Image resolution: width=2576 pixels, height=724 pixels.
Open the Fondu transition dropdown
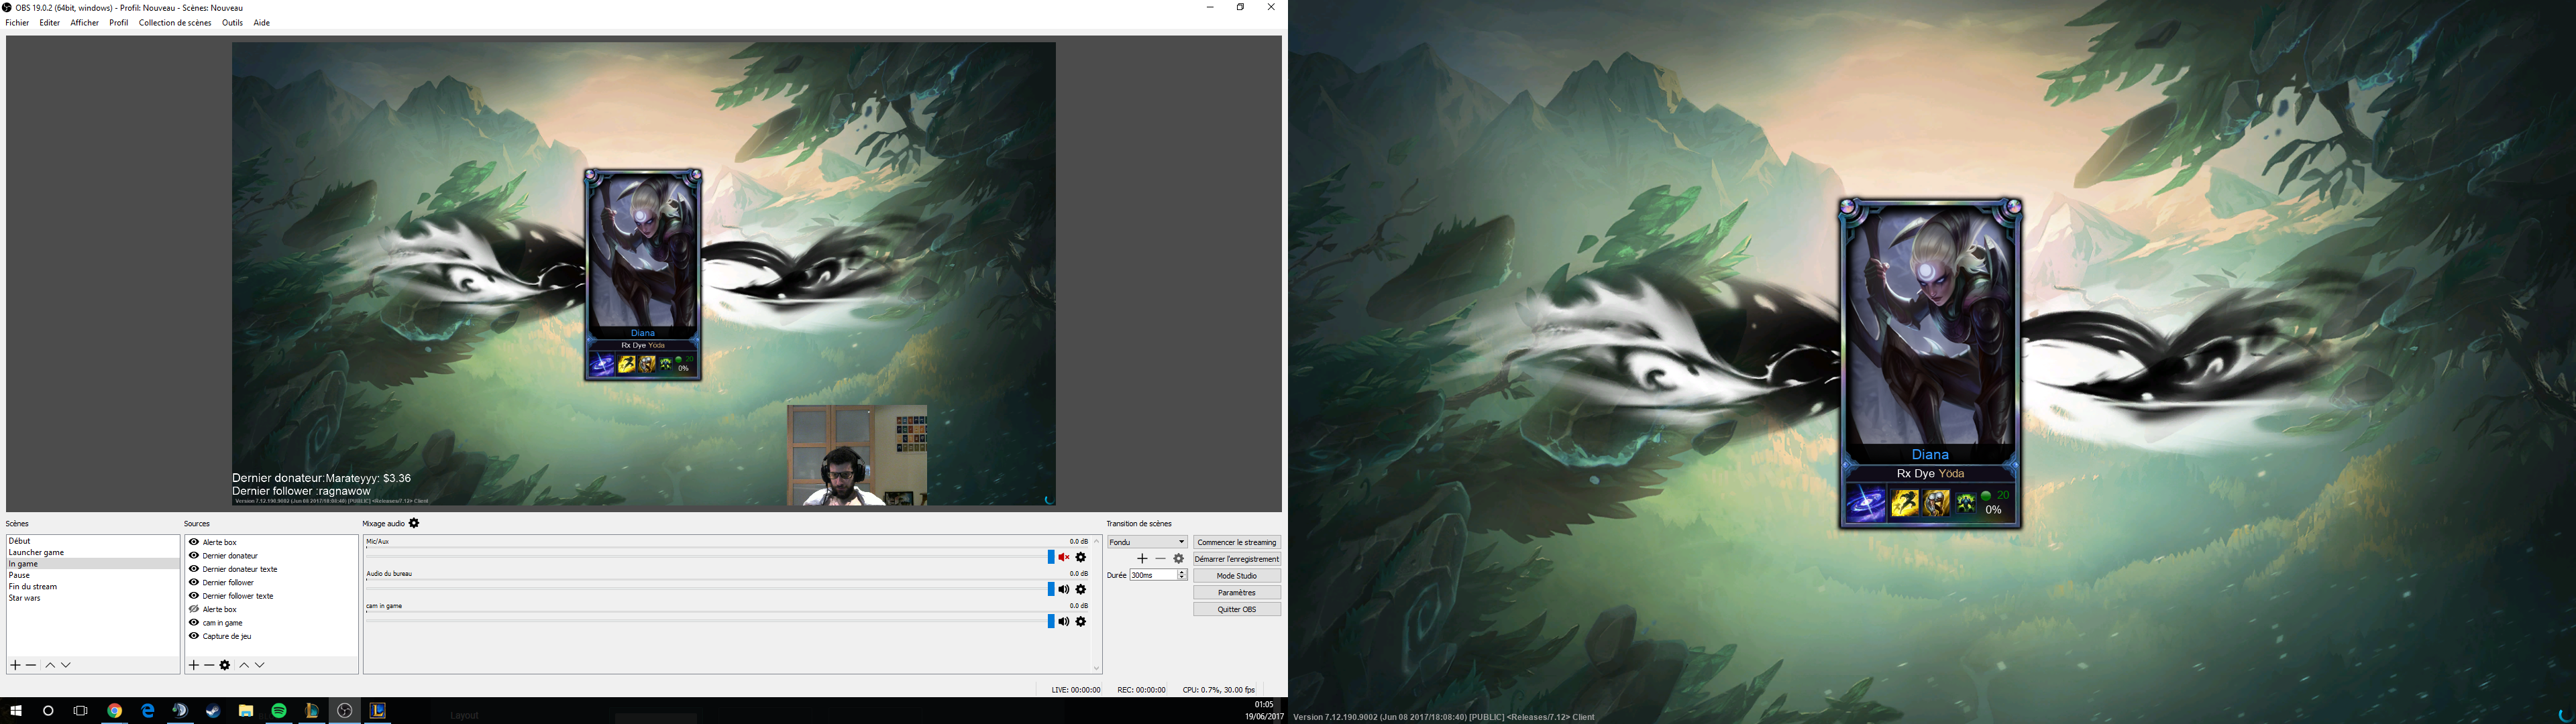(x=1147, y=542)
